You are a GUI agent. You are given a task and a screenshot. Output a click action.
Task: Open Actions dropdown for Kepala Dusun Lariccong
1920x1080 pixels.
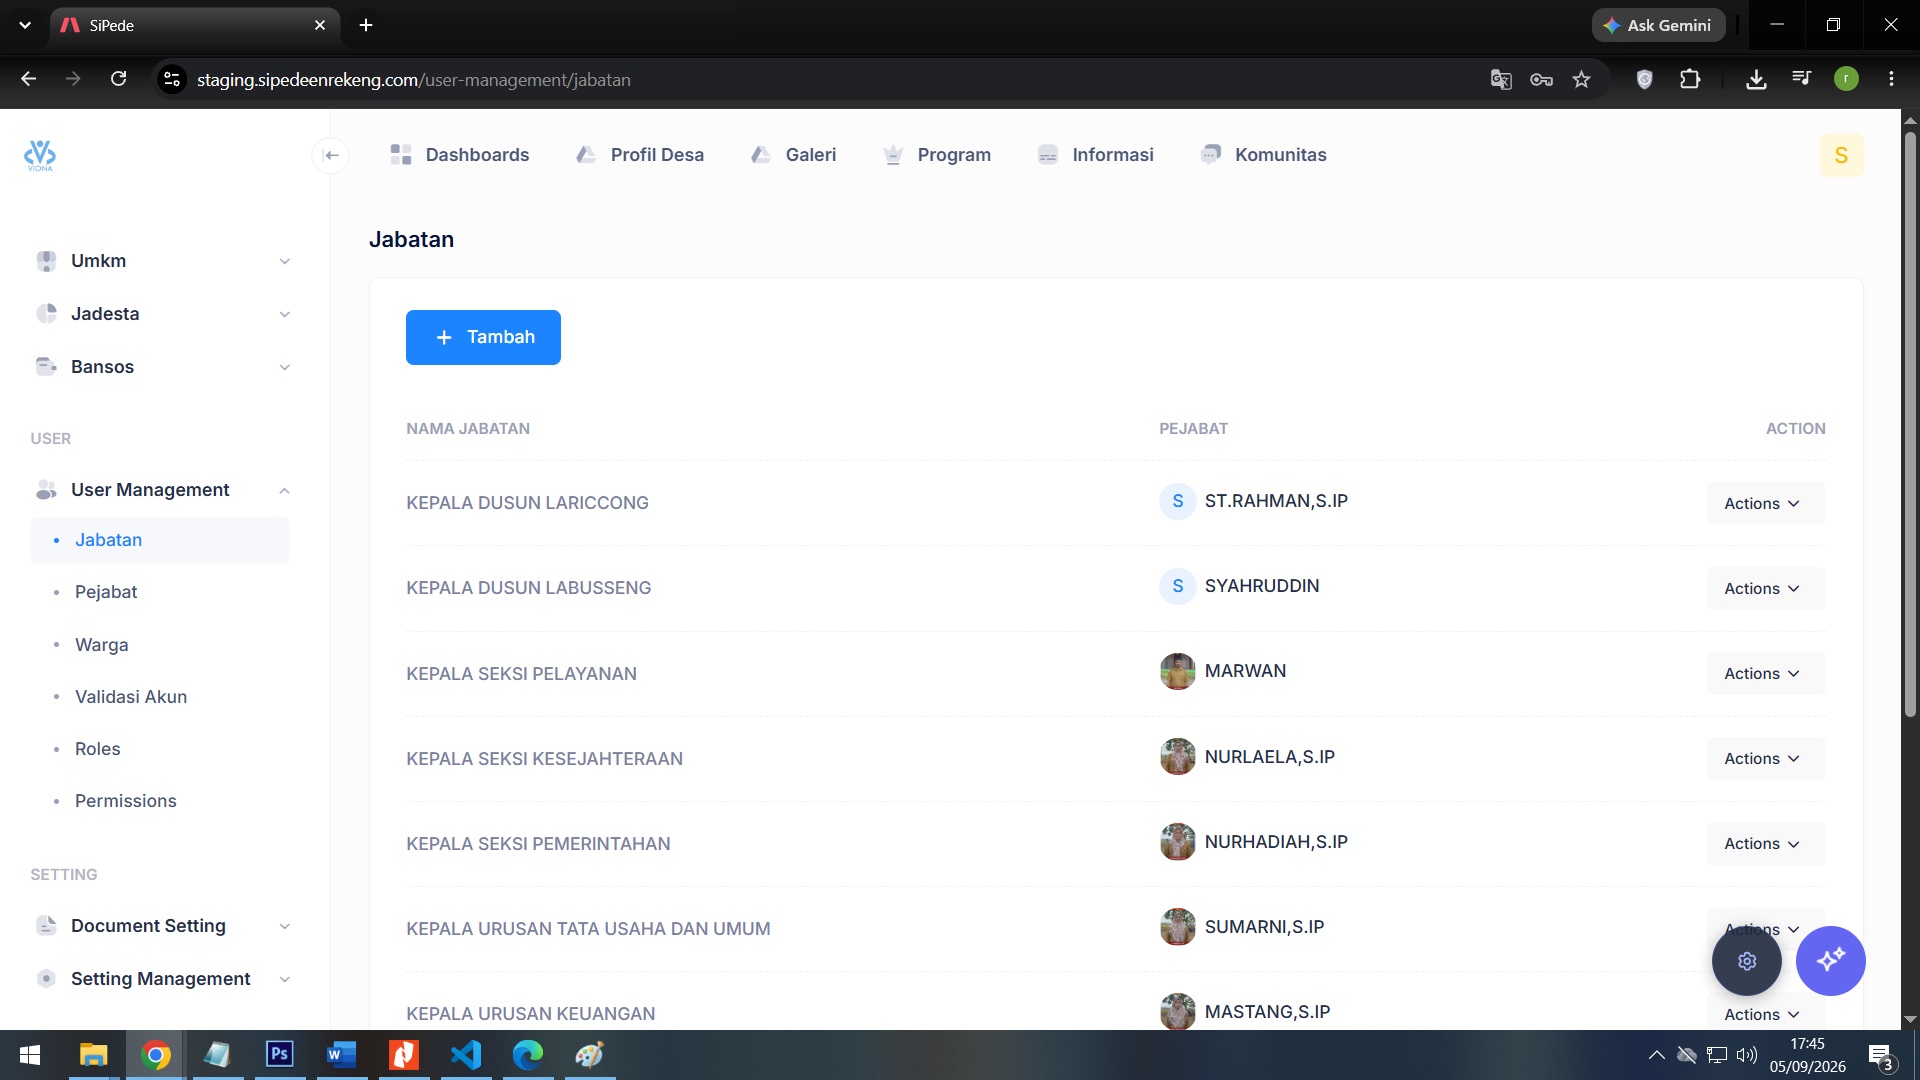[1765, 503]
